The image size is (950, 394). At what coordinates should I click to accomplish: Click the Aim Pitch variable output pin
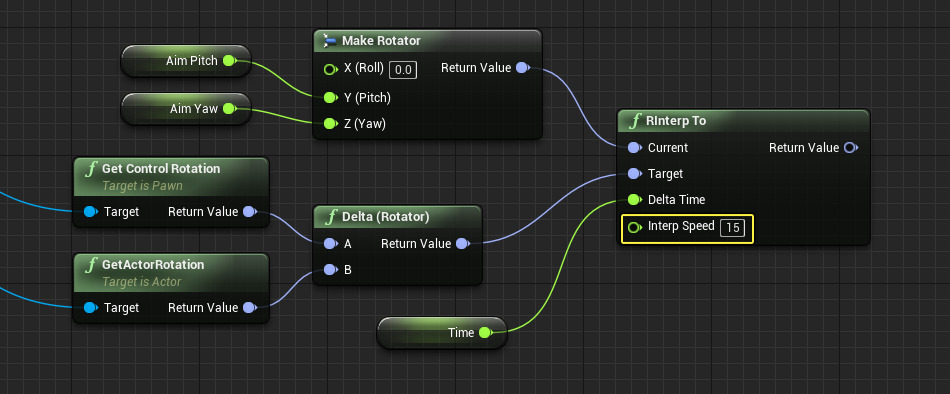[229, 61]
